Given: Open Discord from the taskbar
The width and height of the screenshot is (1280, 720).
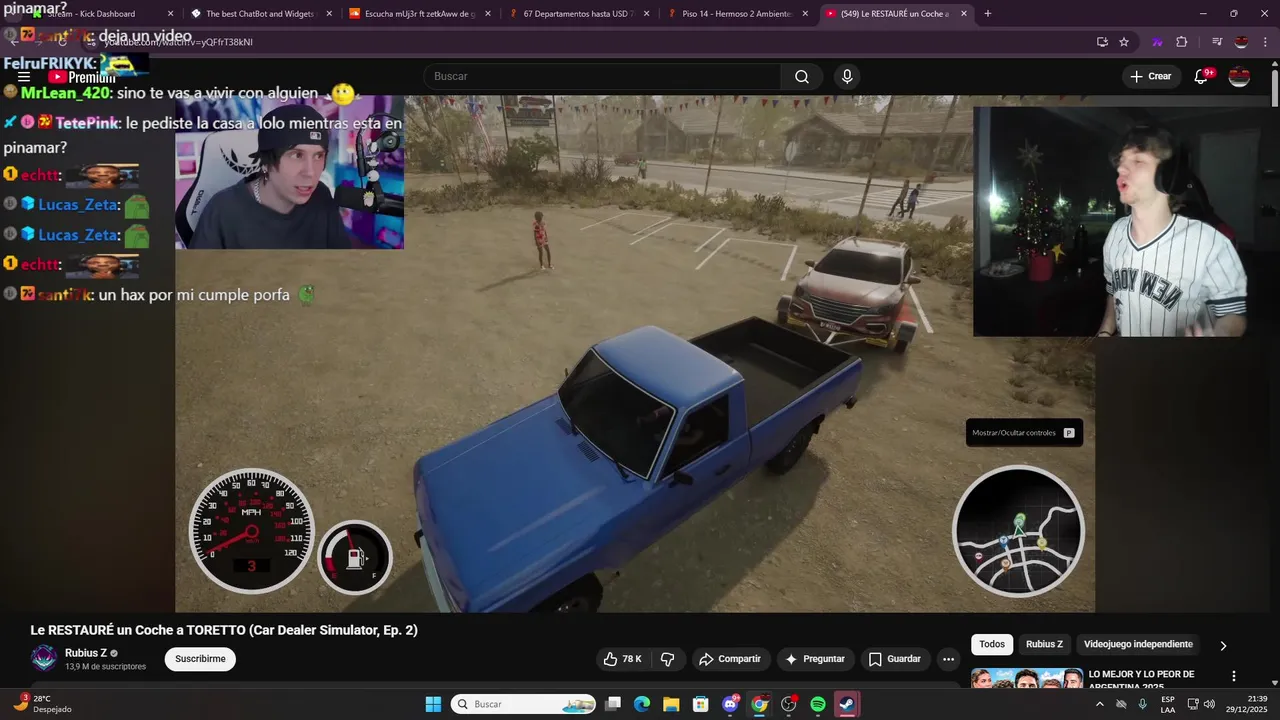Looking at the screenshot, I should (x=730, y=704).
